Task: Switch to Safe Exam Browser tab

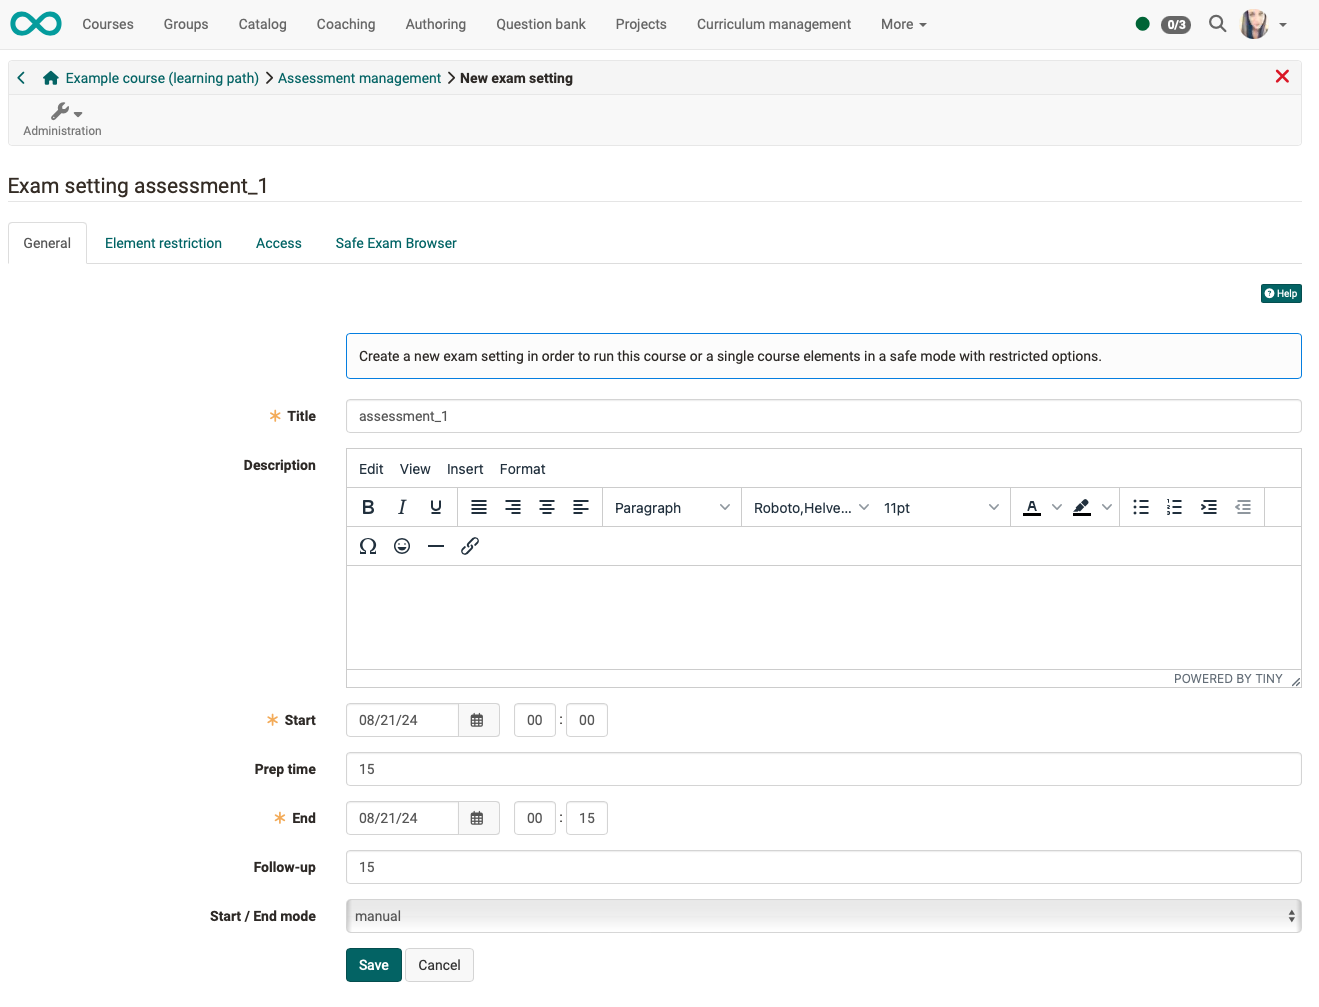Action: (396, 243)
